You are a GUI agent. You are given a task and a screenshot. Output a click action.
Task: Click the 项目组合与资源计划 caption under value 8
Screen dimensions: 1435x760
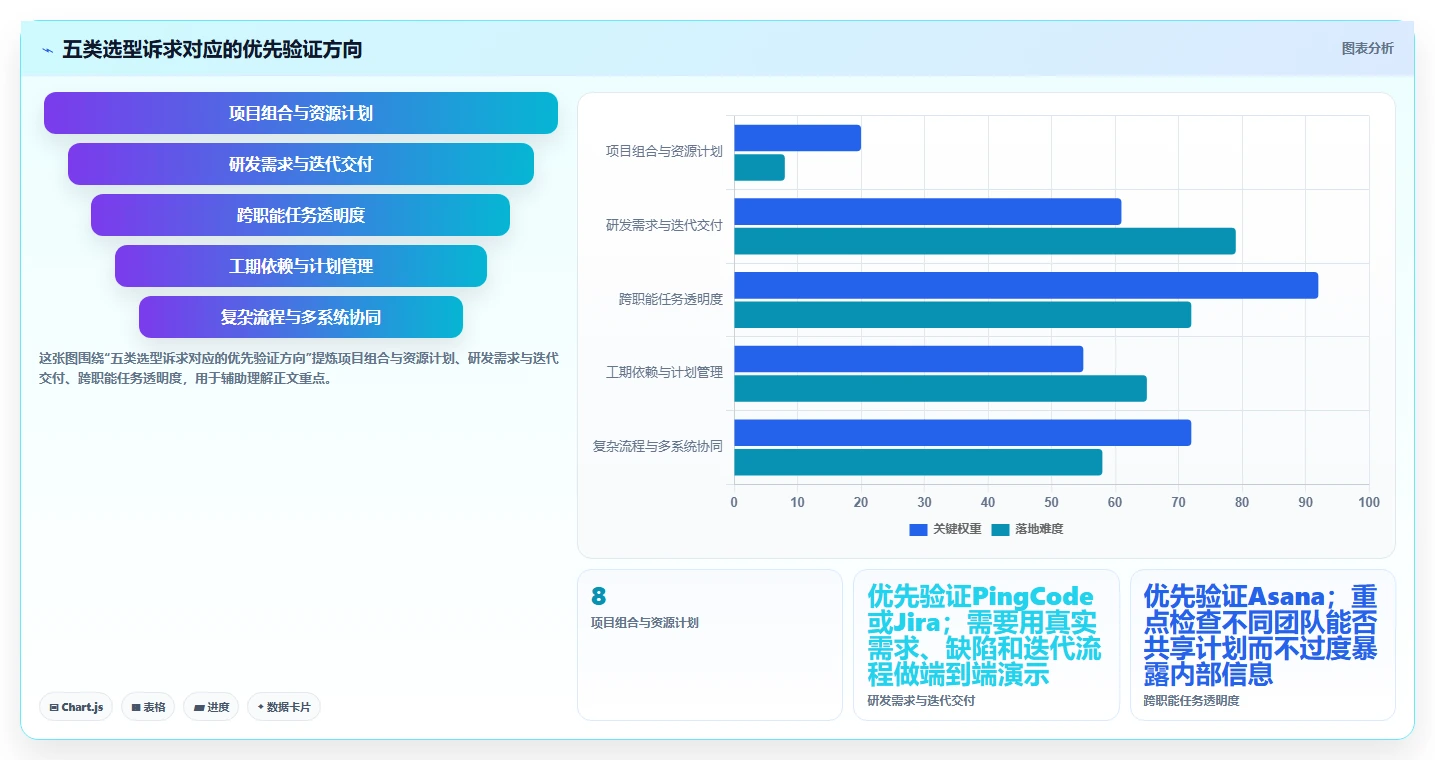point(645,622)
